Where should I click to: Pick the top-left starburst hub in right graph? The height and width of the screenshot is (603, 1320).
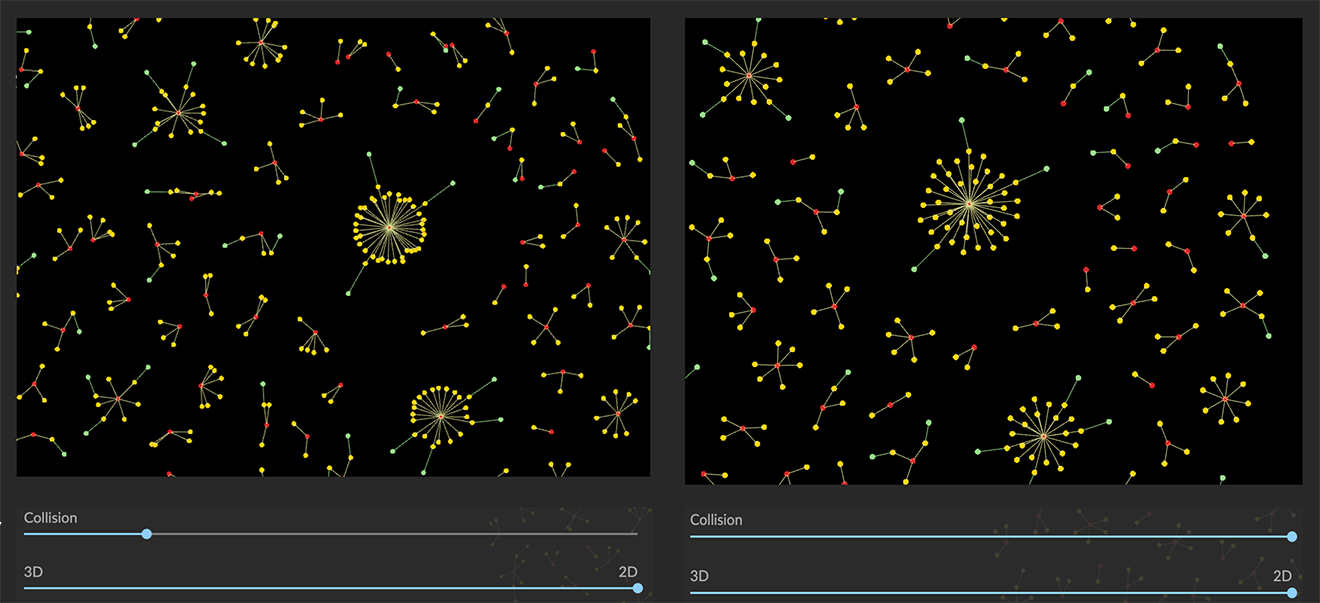(x=748, y=75)
